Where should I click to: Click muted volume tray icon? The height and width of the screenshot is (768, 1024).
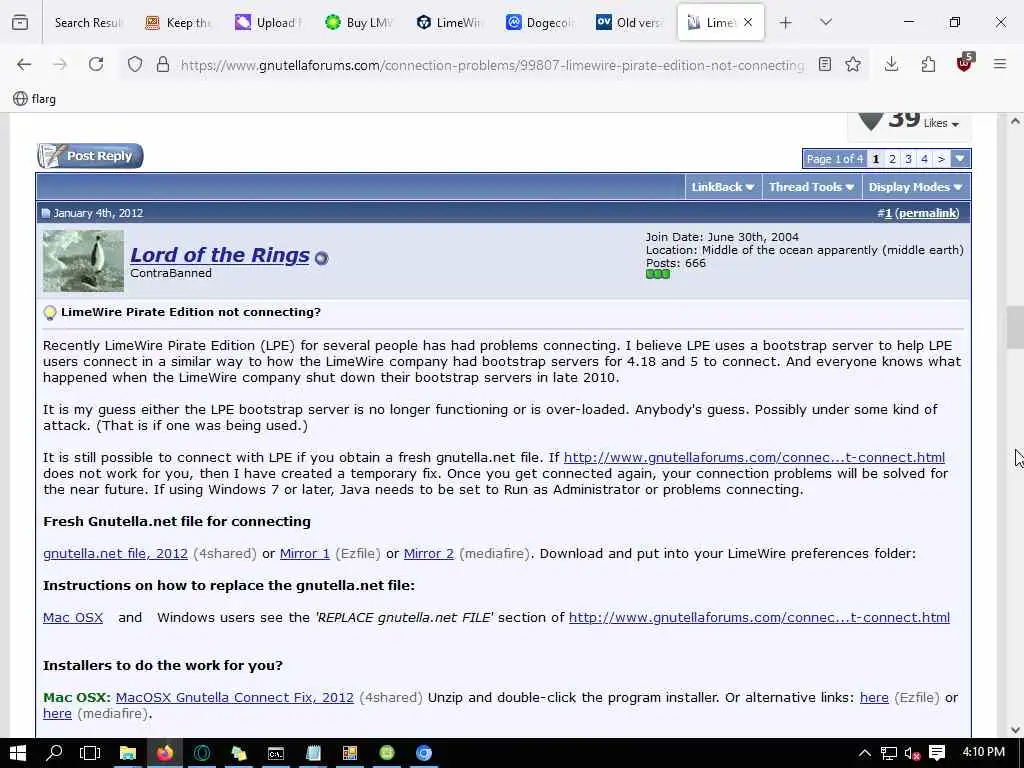tap(912, 753)
